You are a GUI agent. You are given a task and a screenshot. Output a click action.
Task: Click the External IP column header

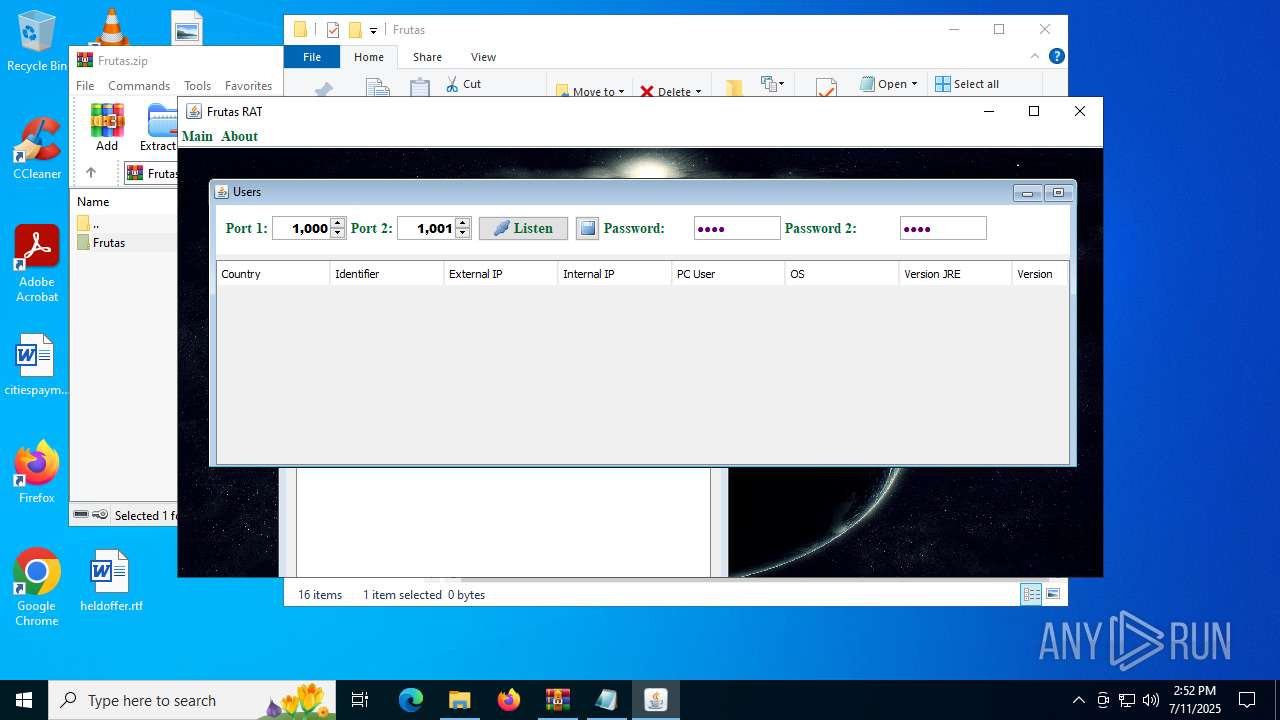(x=501, y=273)
